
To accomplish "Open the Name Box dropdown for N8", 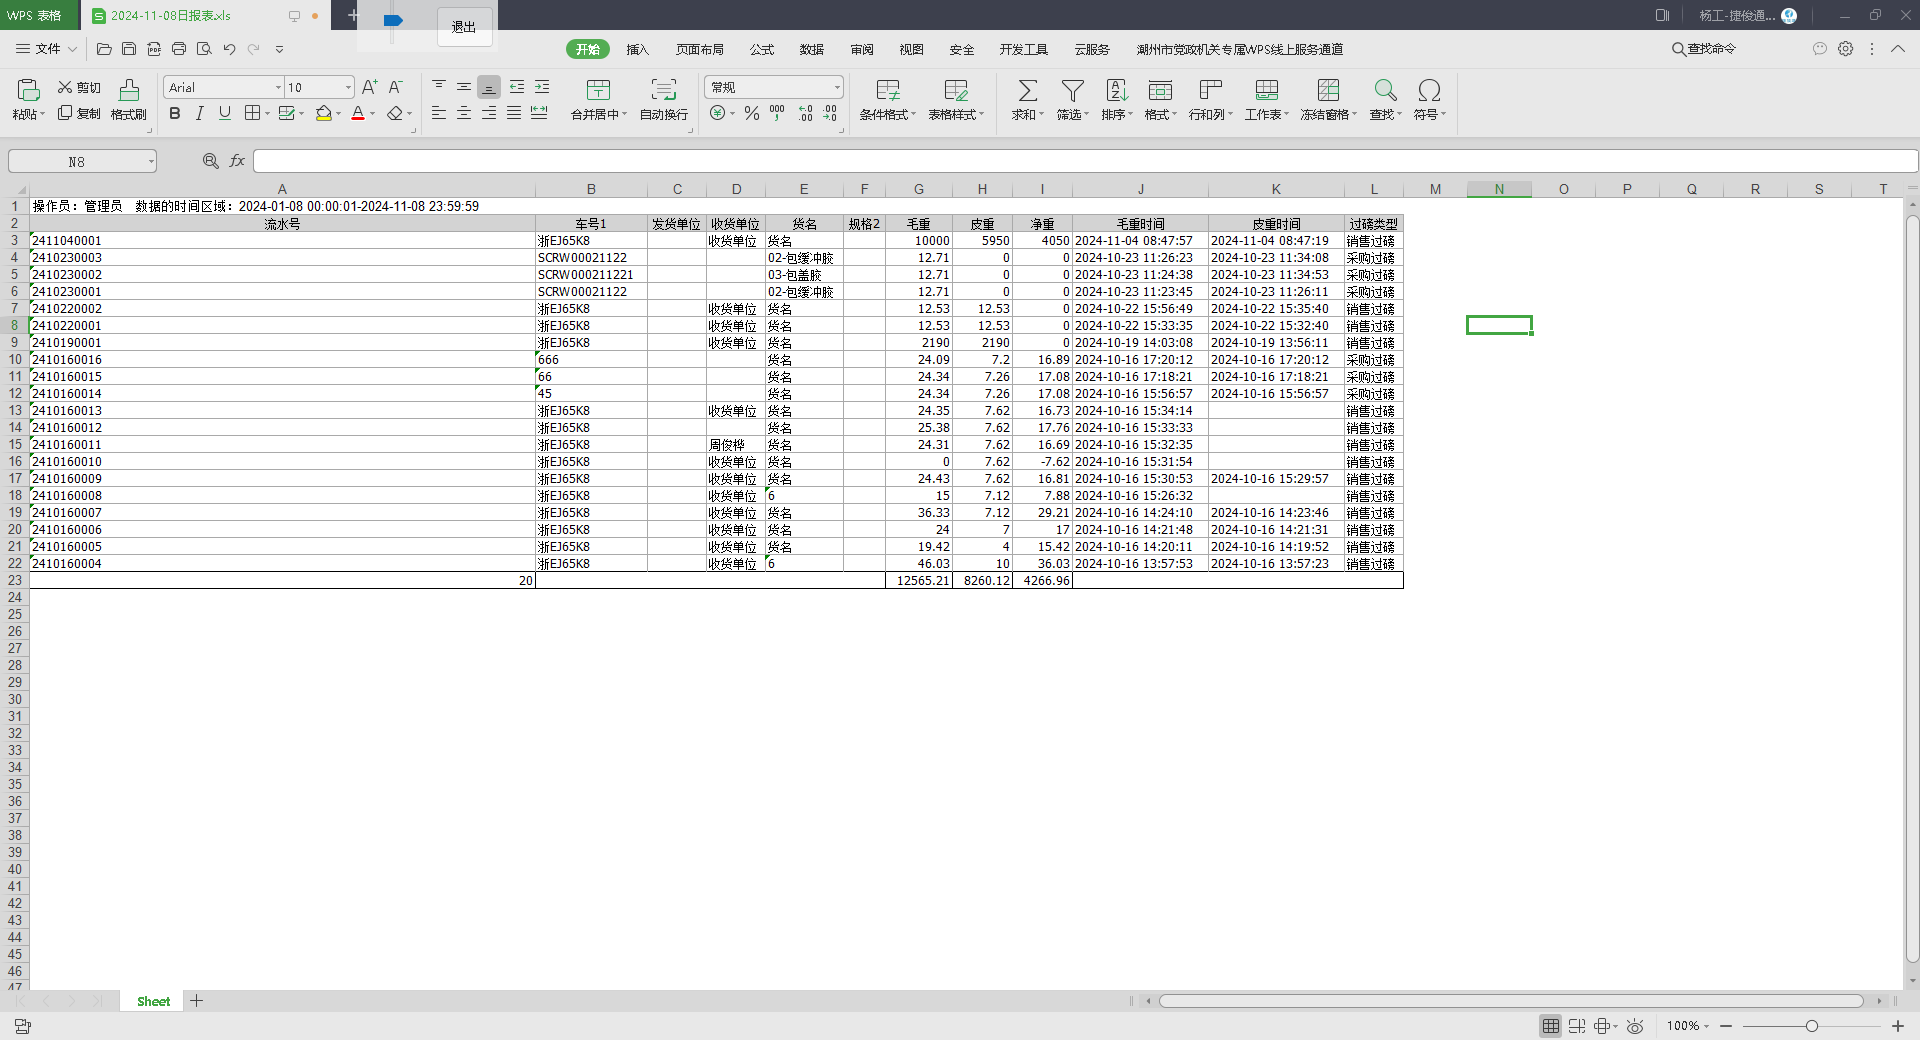I will (x=151, y=161).
